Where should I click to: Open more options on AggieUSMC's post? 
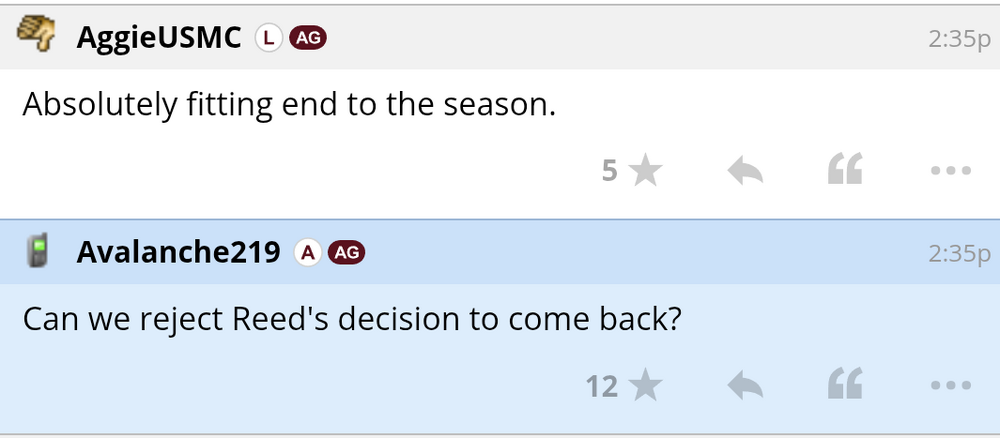tap(950, 171)
